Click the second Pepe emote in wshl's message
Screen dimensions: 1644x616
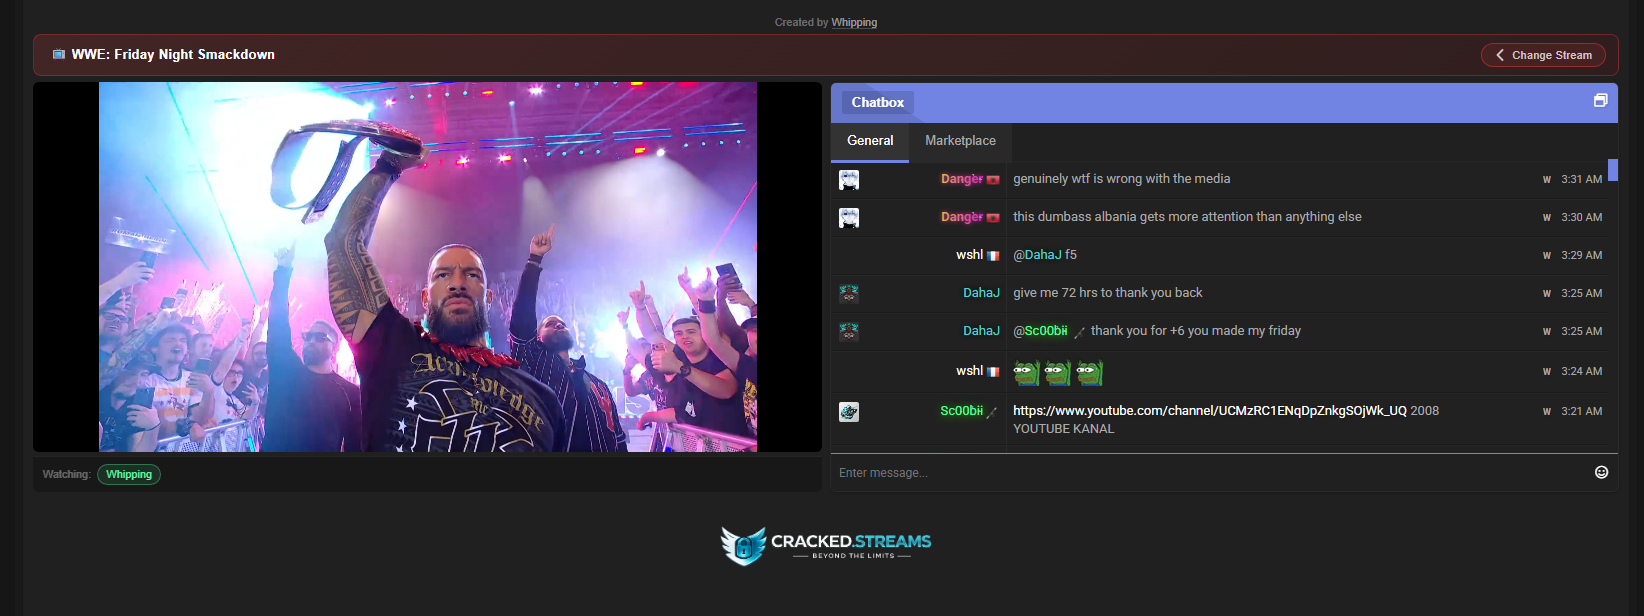coord(1058,373)
